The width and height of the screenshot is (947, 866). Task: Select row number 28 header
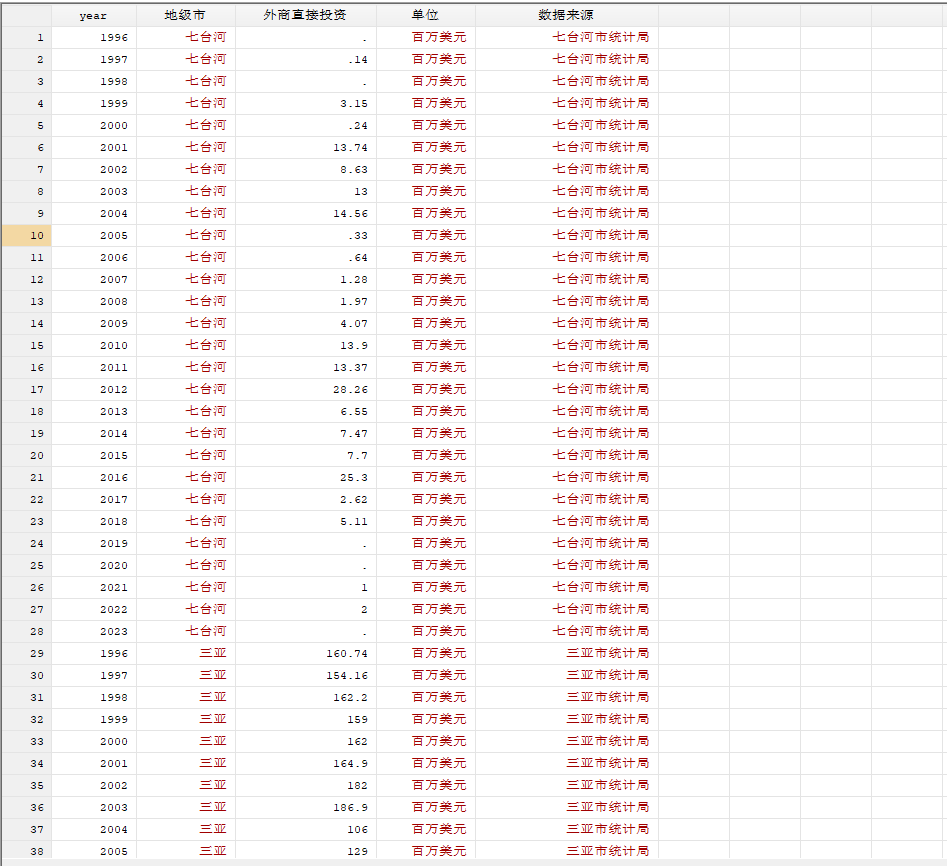[27, 632]
